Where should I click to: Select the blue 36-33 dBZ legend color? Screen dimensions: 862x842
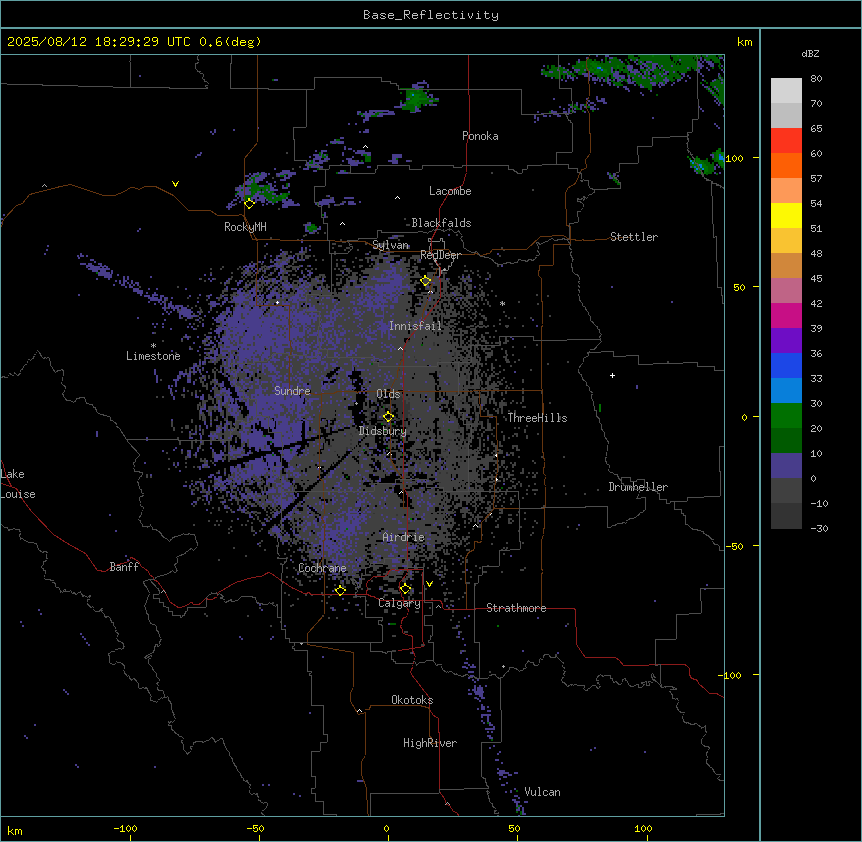click(786, 366)
